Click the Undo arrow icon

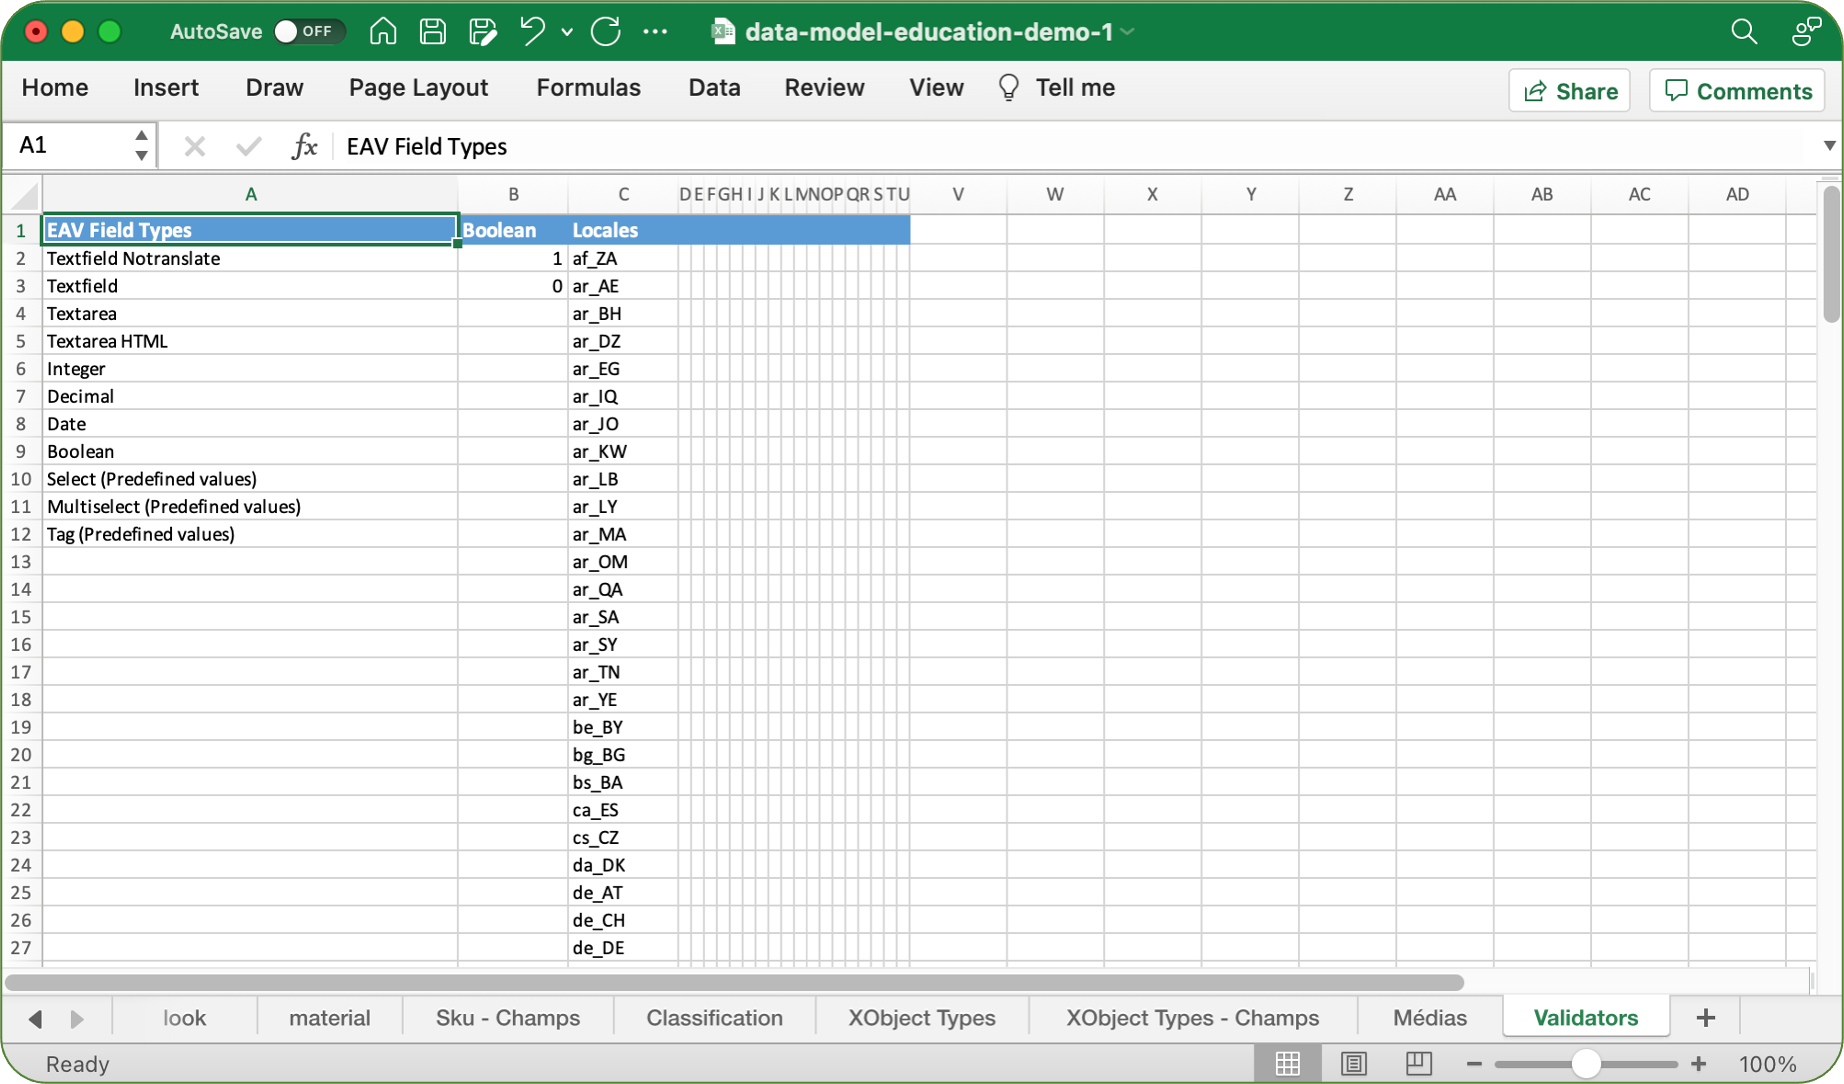[x=532, y=32]
